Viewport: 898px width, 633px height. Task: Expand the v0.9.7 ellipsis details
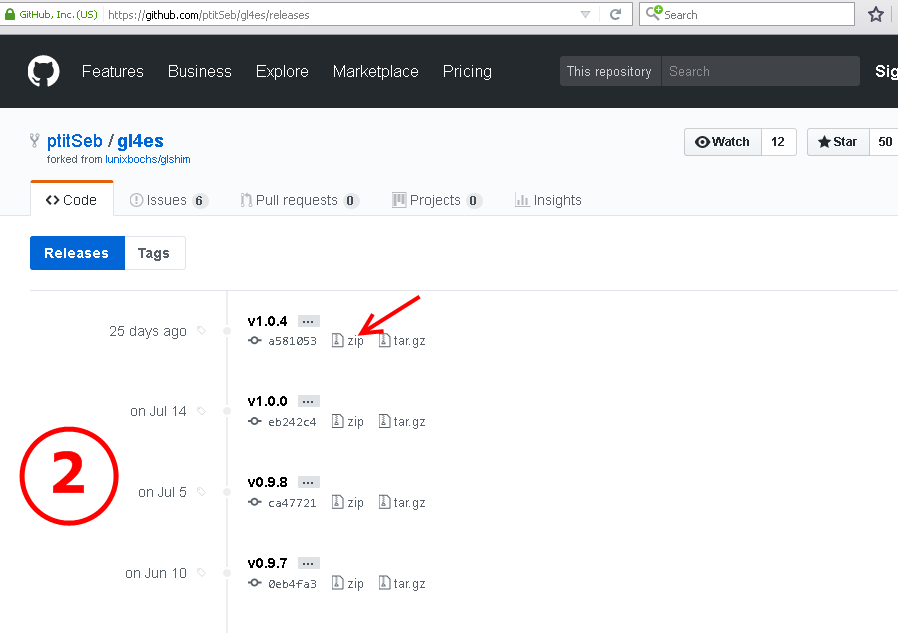pyautogui.click(x=308, y=563)
